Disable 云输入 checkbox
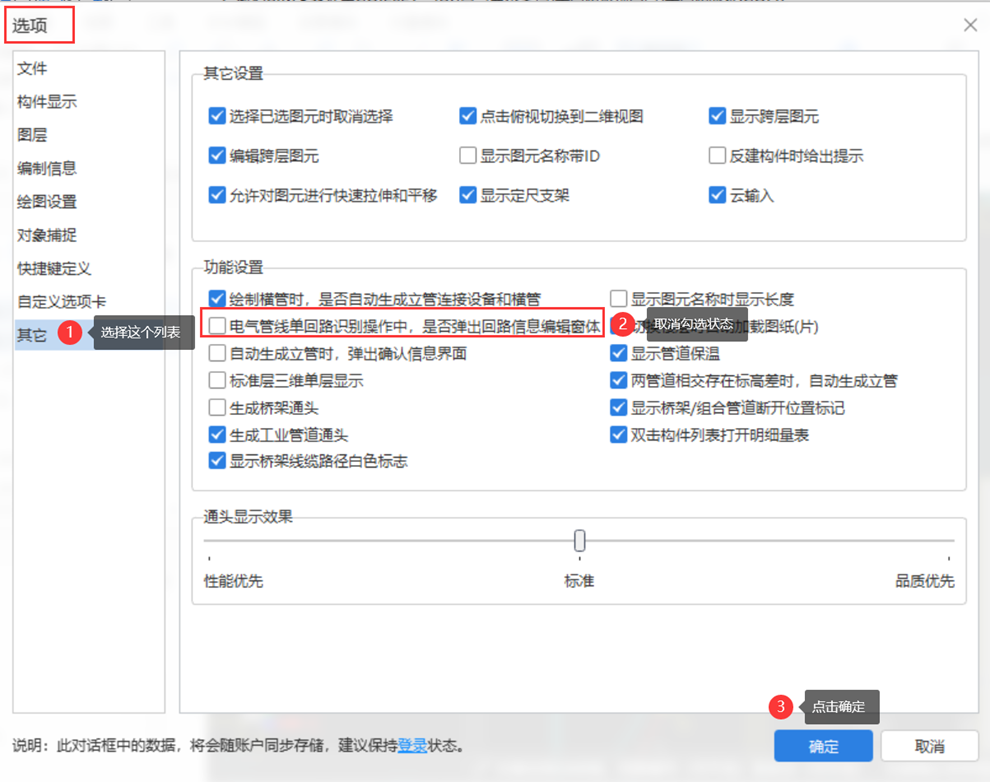Image resolution: width=990 pixels, height=782 pixels. pos(717,195)
